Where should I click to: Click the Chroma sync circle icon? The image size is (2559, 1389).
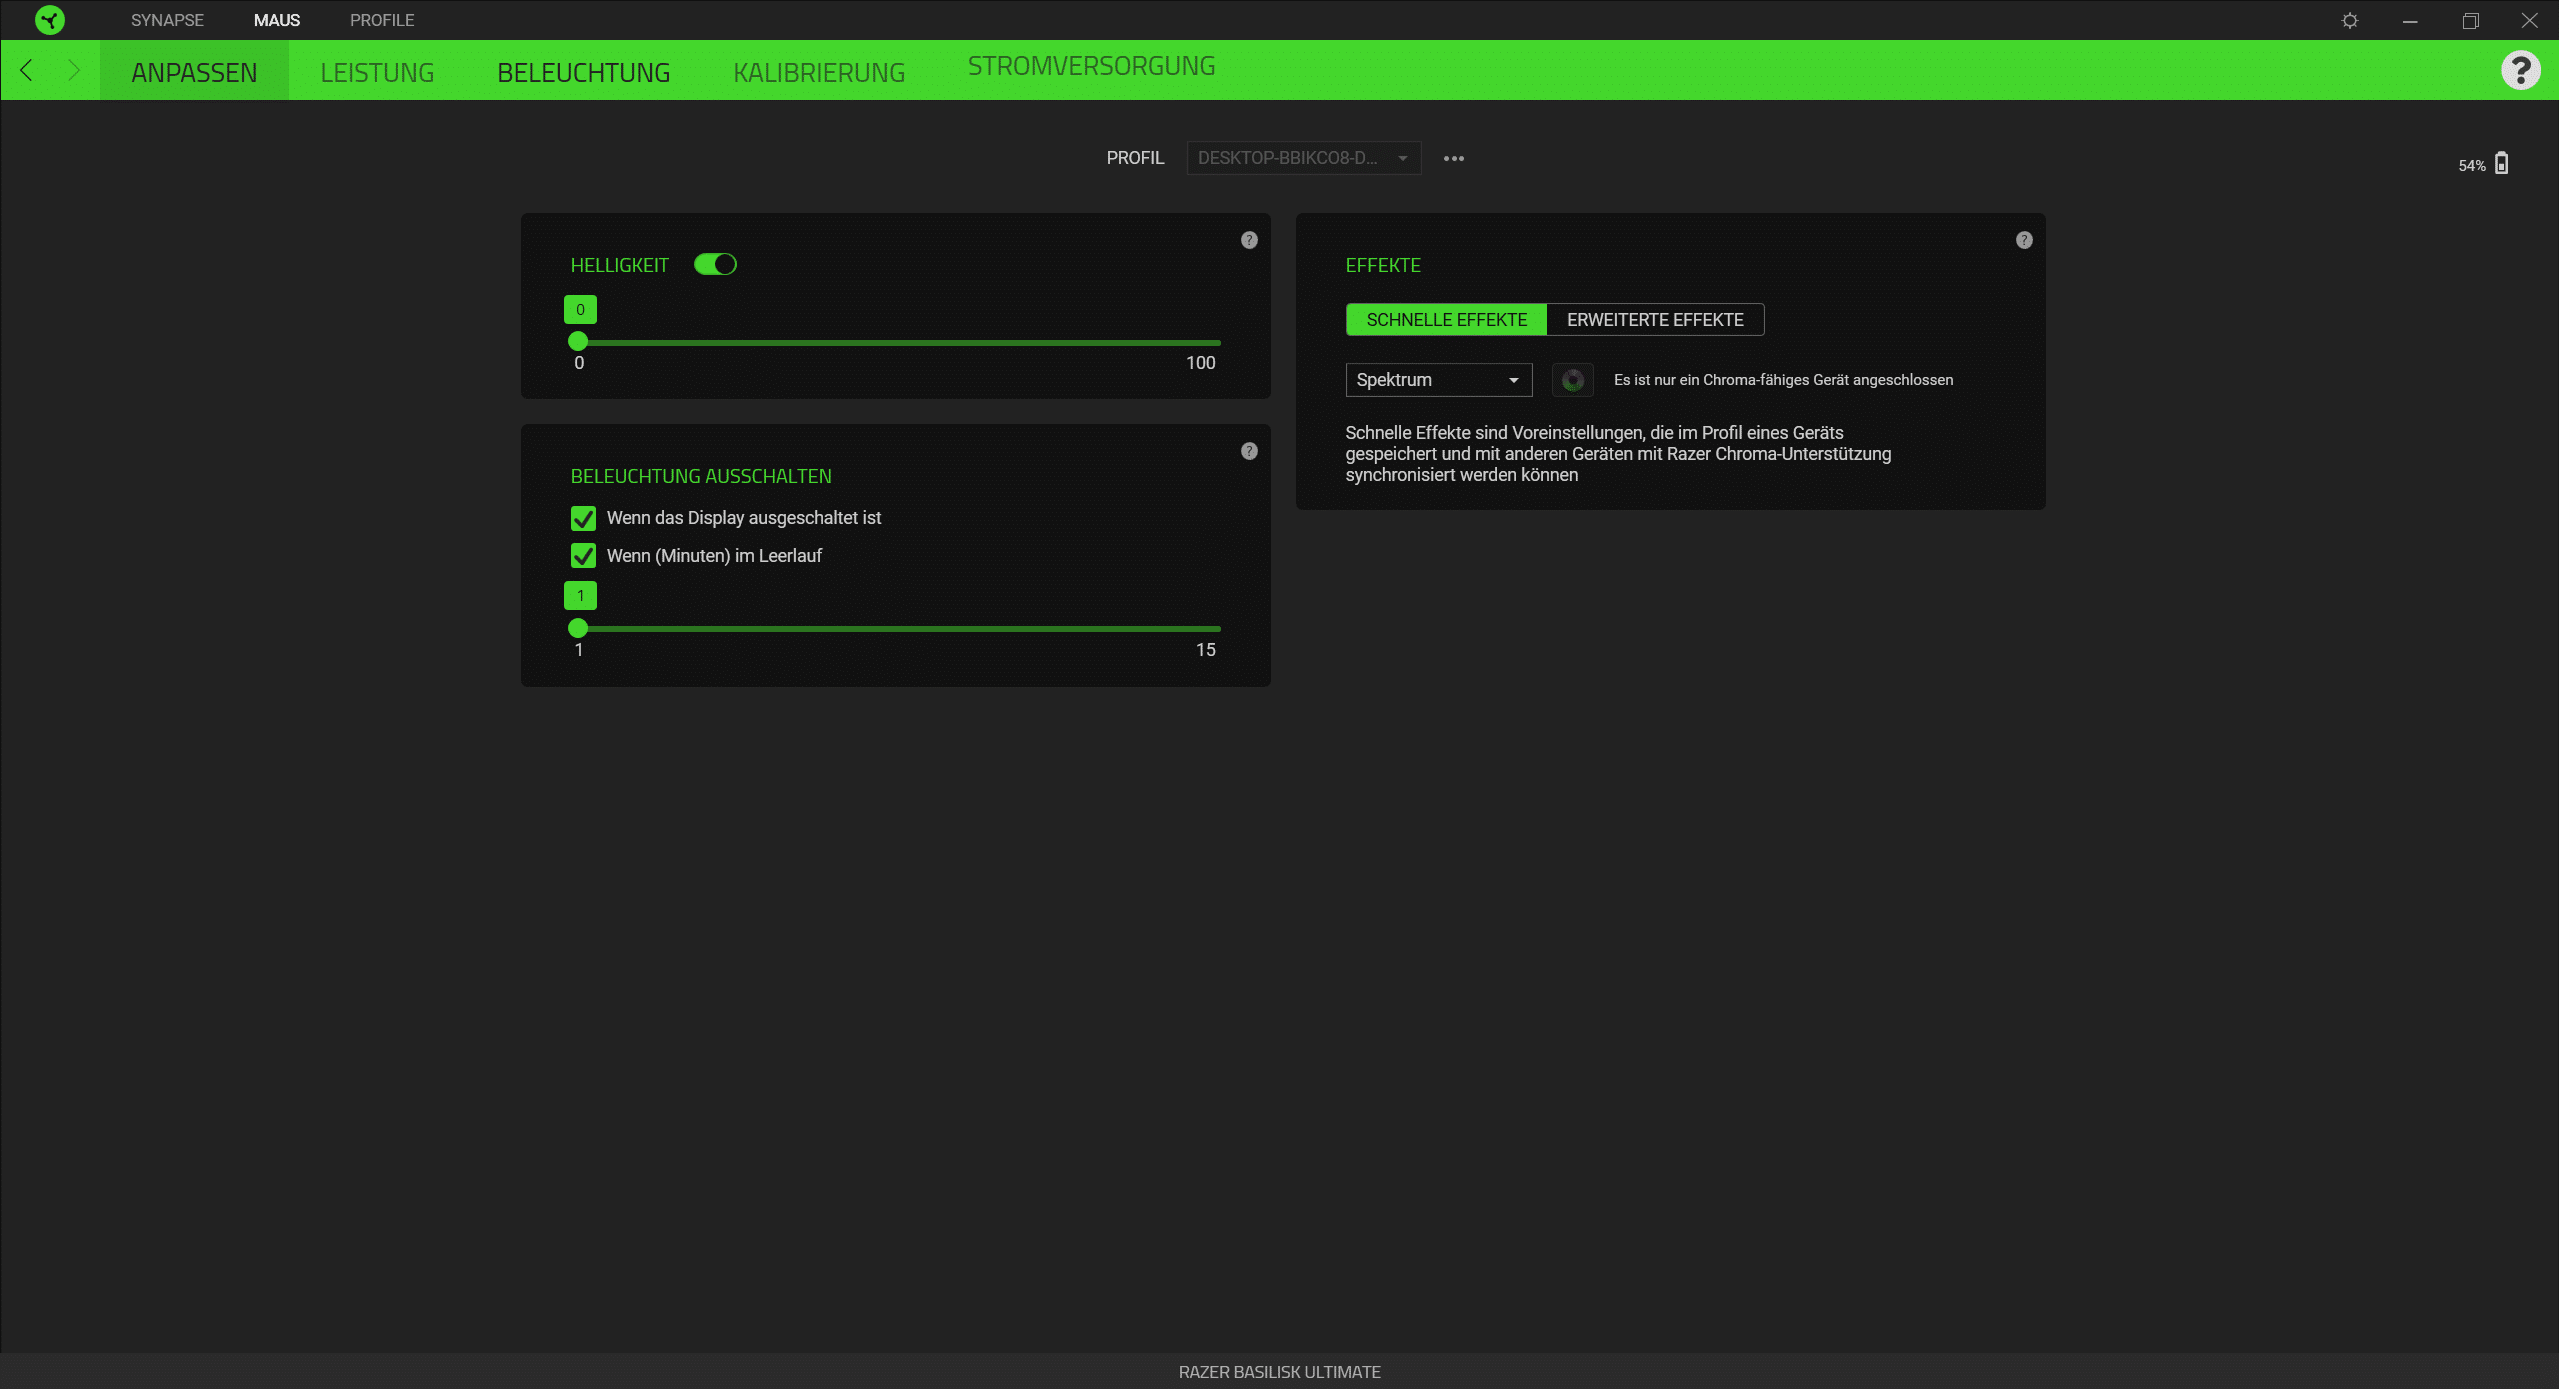point(1572,380)
